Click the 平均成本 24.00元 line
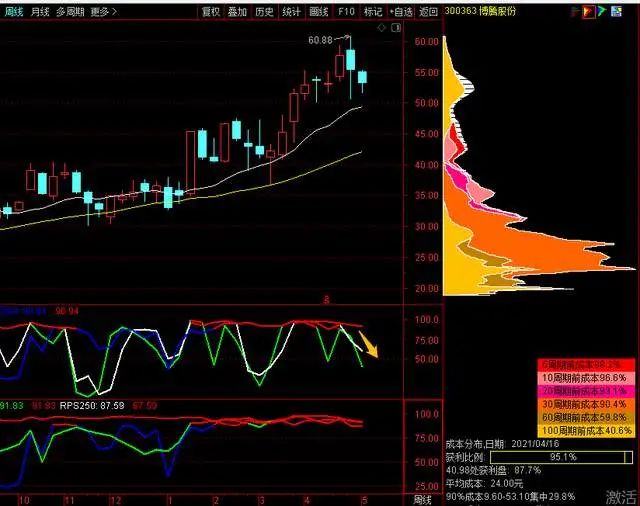640x506 pixels. pyautogui.click(x=484, y=484)
